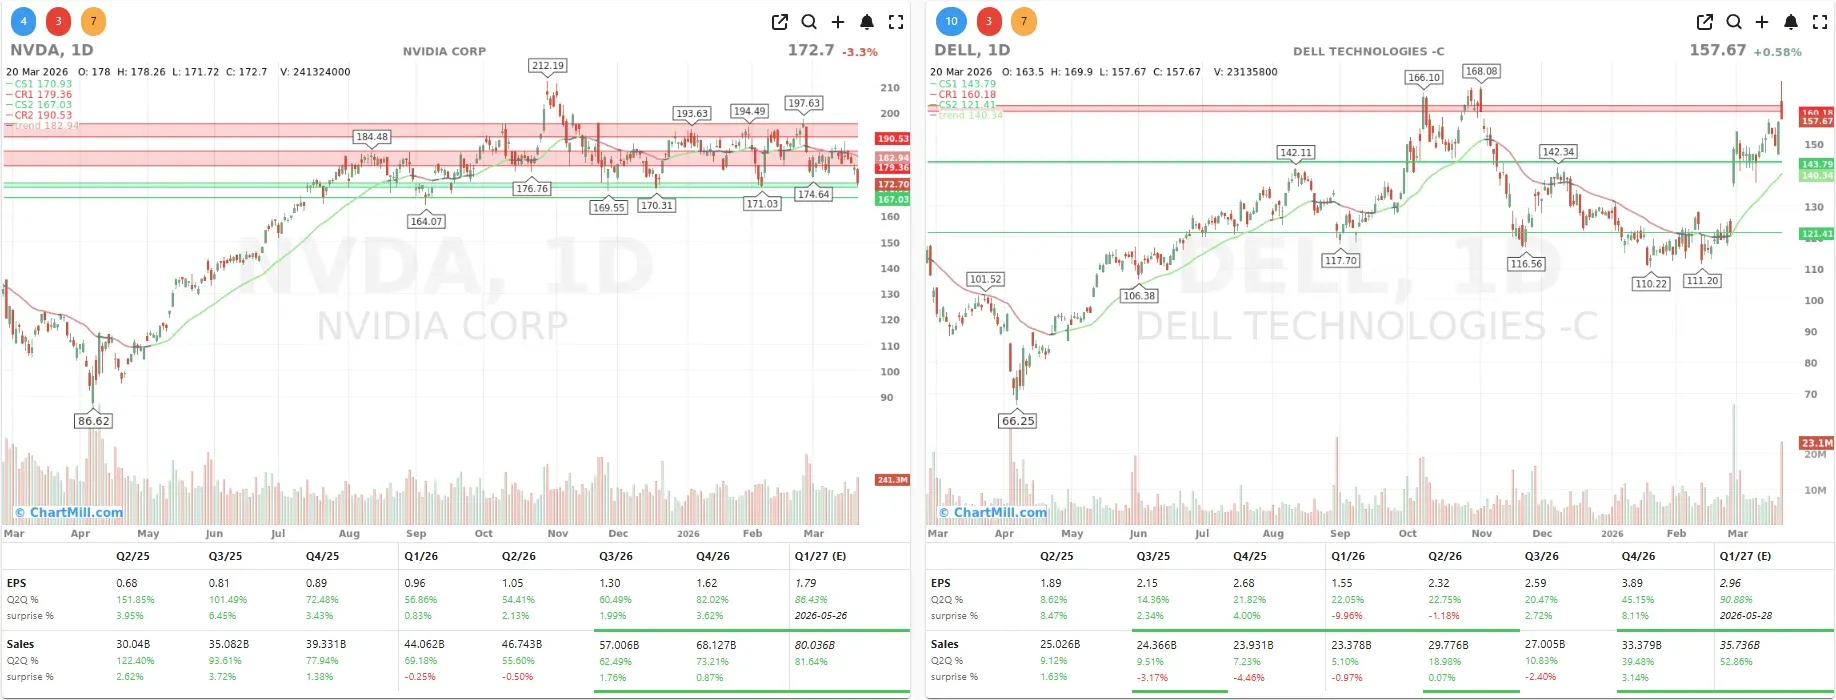Open the ChartMill.com link under the NVDA chart
The image size is (1836, 700).
tap(70, 513)
